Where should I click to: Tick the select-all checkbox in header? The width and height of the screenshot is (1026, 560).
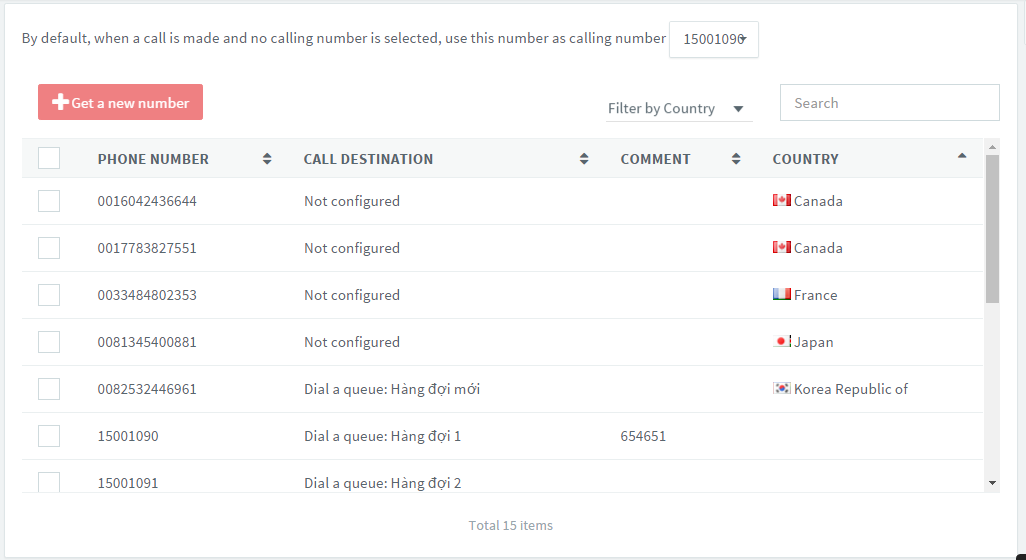pos(49,158)
